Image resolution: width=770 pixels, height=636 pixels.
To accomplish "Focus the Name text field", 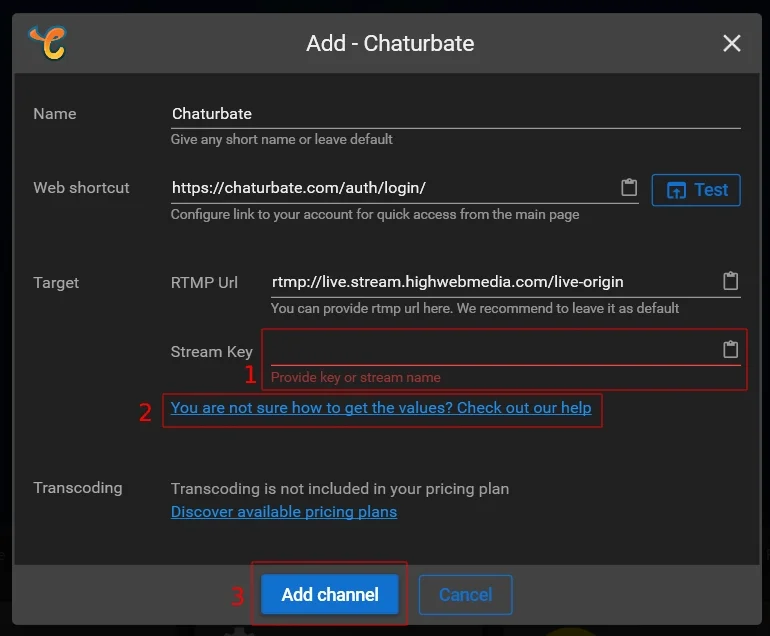I will pos(455,114).
